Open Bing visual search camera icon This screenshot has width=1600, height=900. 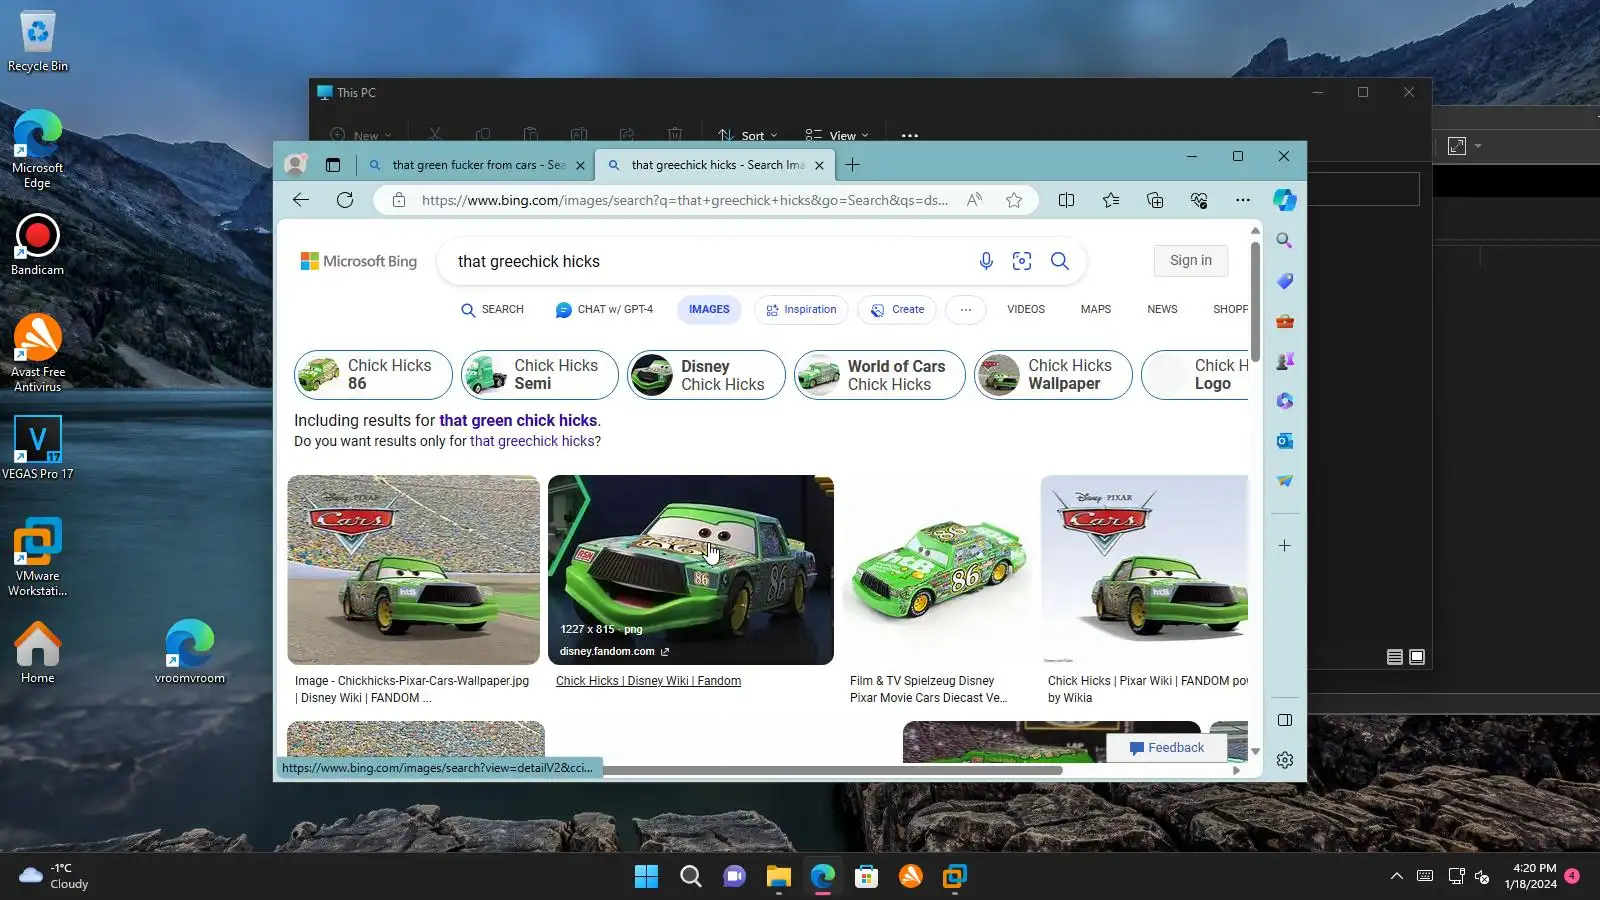click(1022, 261)
